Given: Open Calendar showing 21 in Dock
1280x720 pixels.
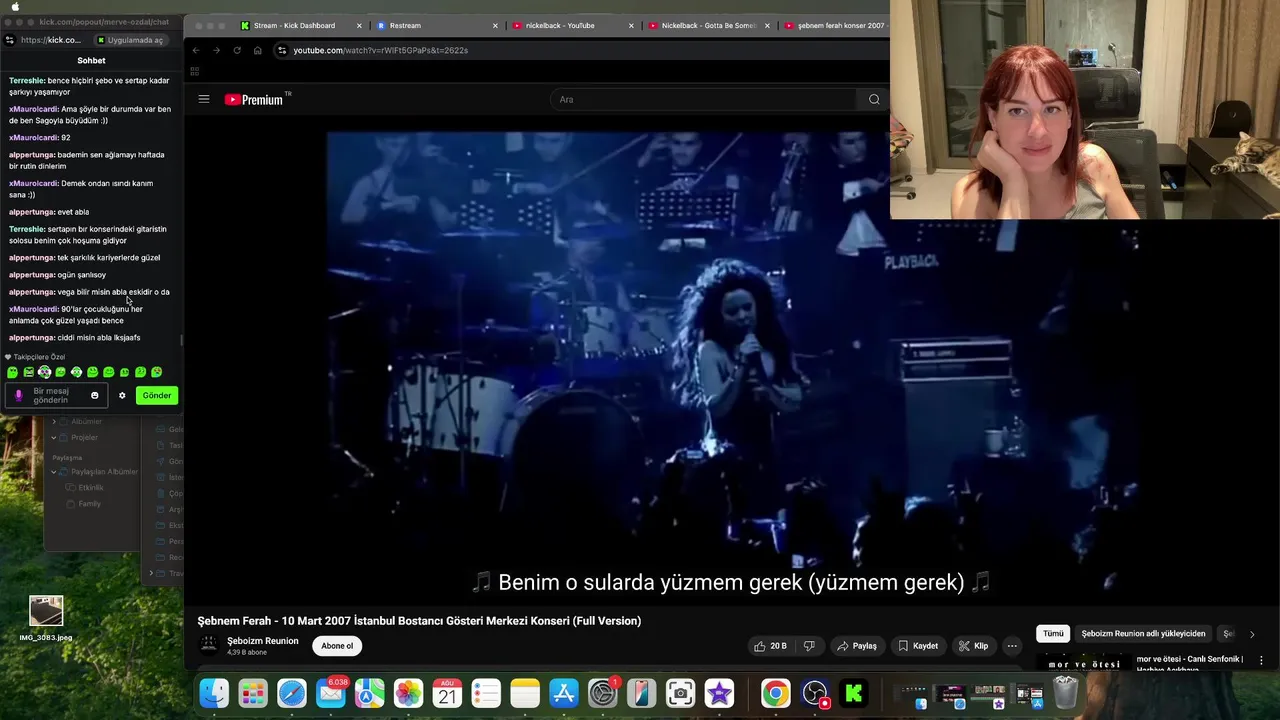Looking at the screenshot, I should click(x=447, y=693).
